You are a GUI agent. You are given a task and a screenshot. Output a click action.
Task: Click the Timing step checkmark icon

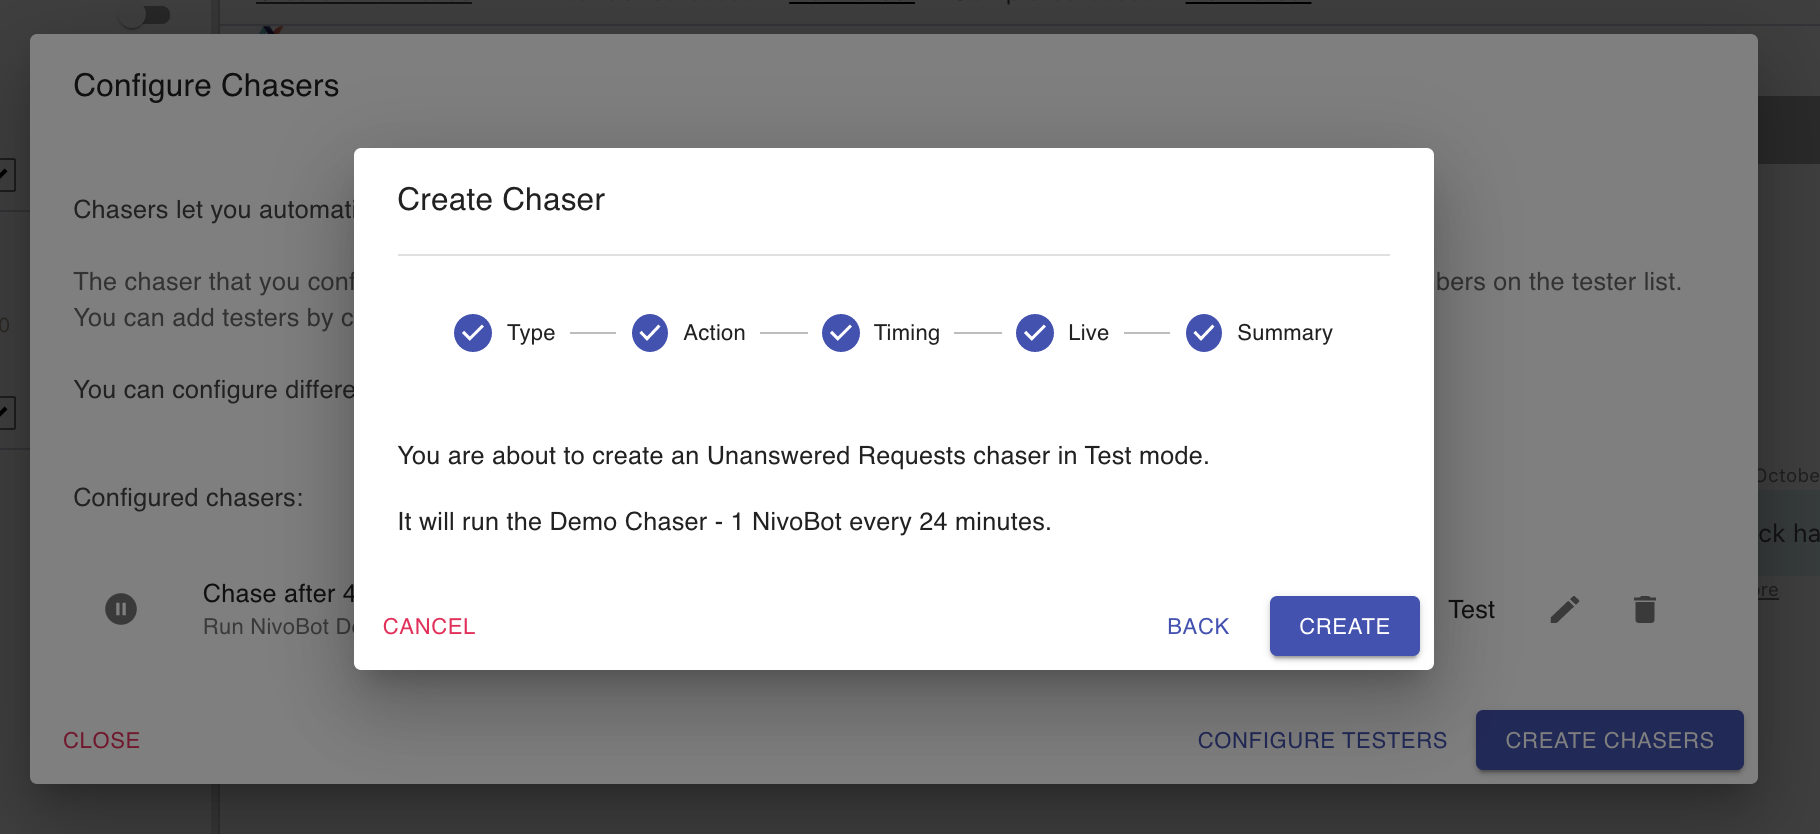click(x=841, y=333)
